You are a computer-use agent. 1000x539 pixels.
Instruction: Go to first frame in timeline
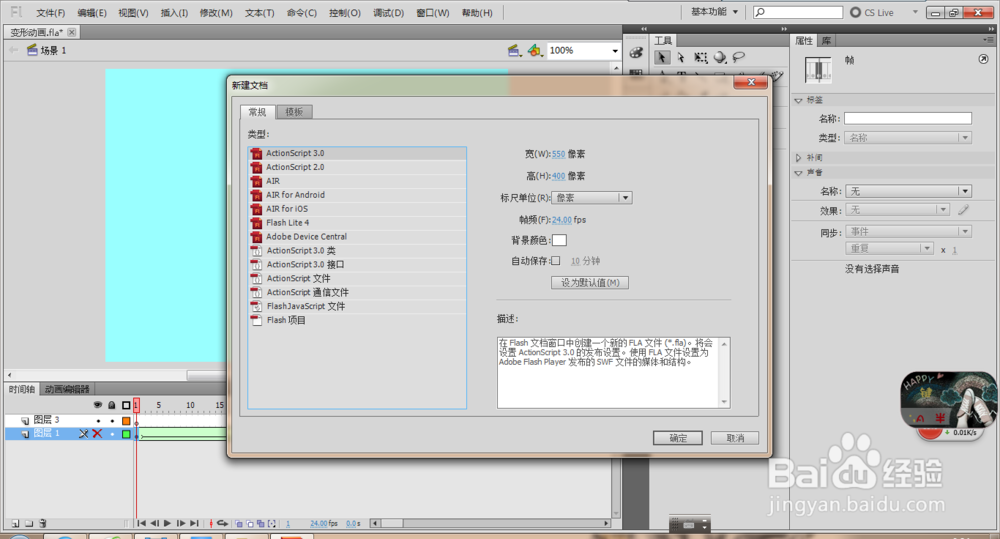tap(142, 523)
